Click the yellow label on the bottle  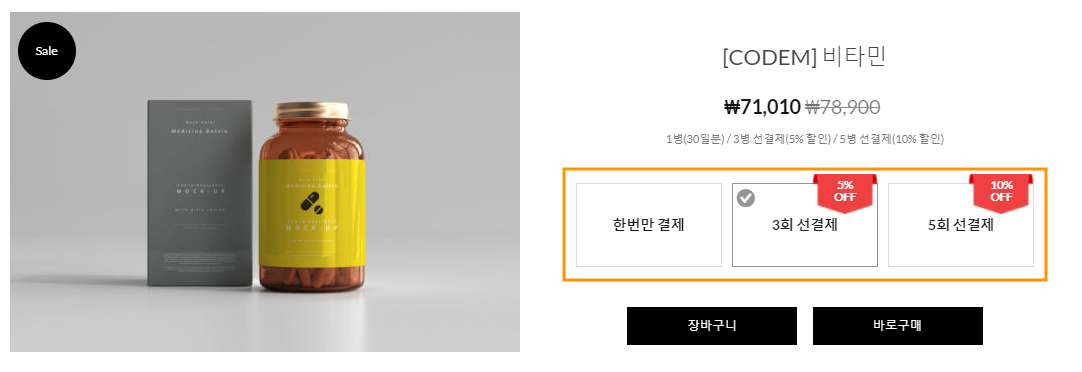pos(312,214)
